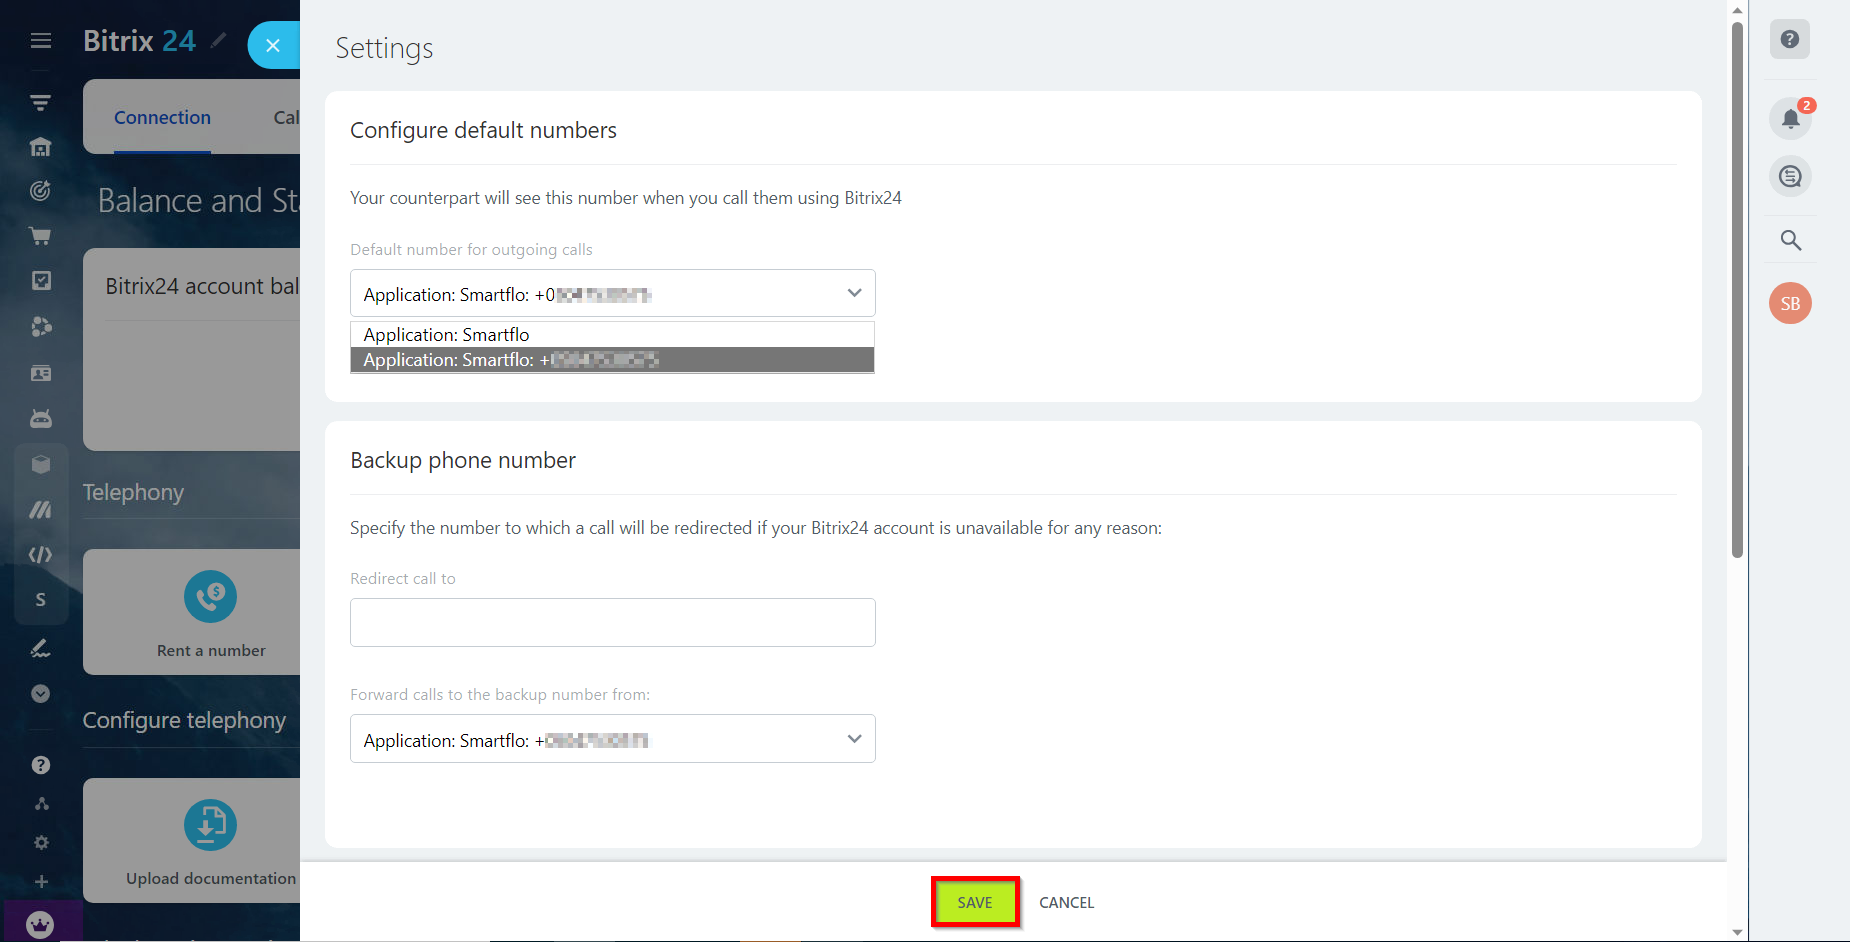The width and height of the screenshot is (1850, 942).
Task: Click scrollbar down arrow at bottom
Action: coord(1737,932)
